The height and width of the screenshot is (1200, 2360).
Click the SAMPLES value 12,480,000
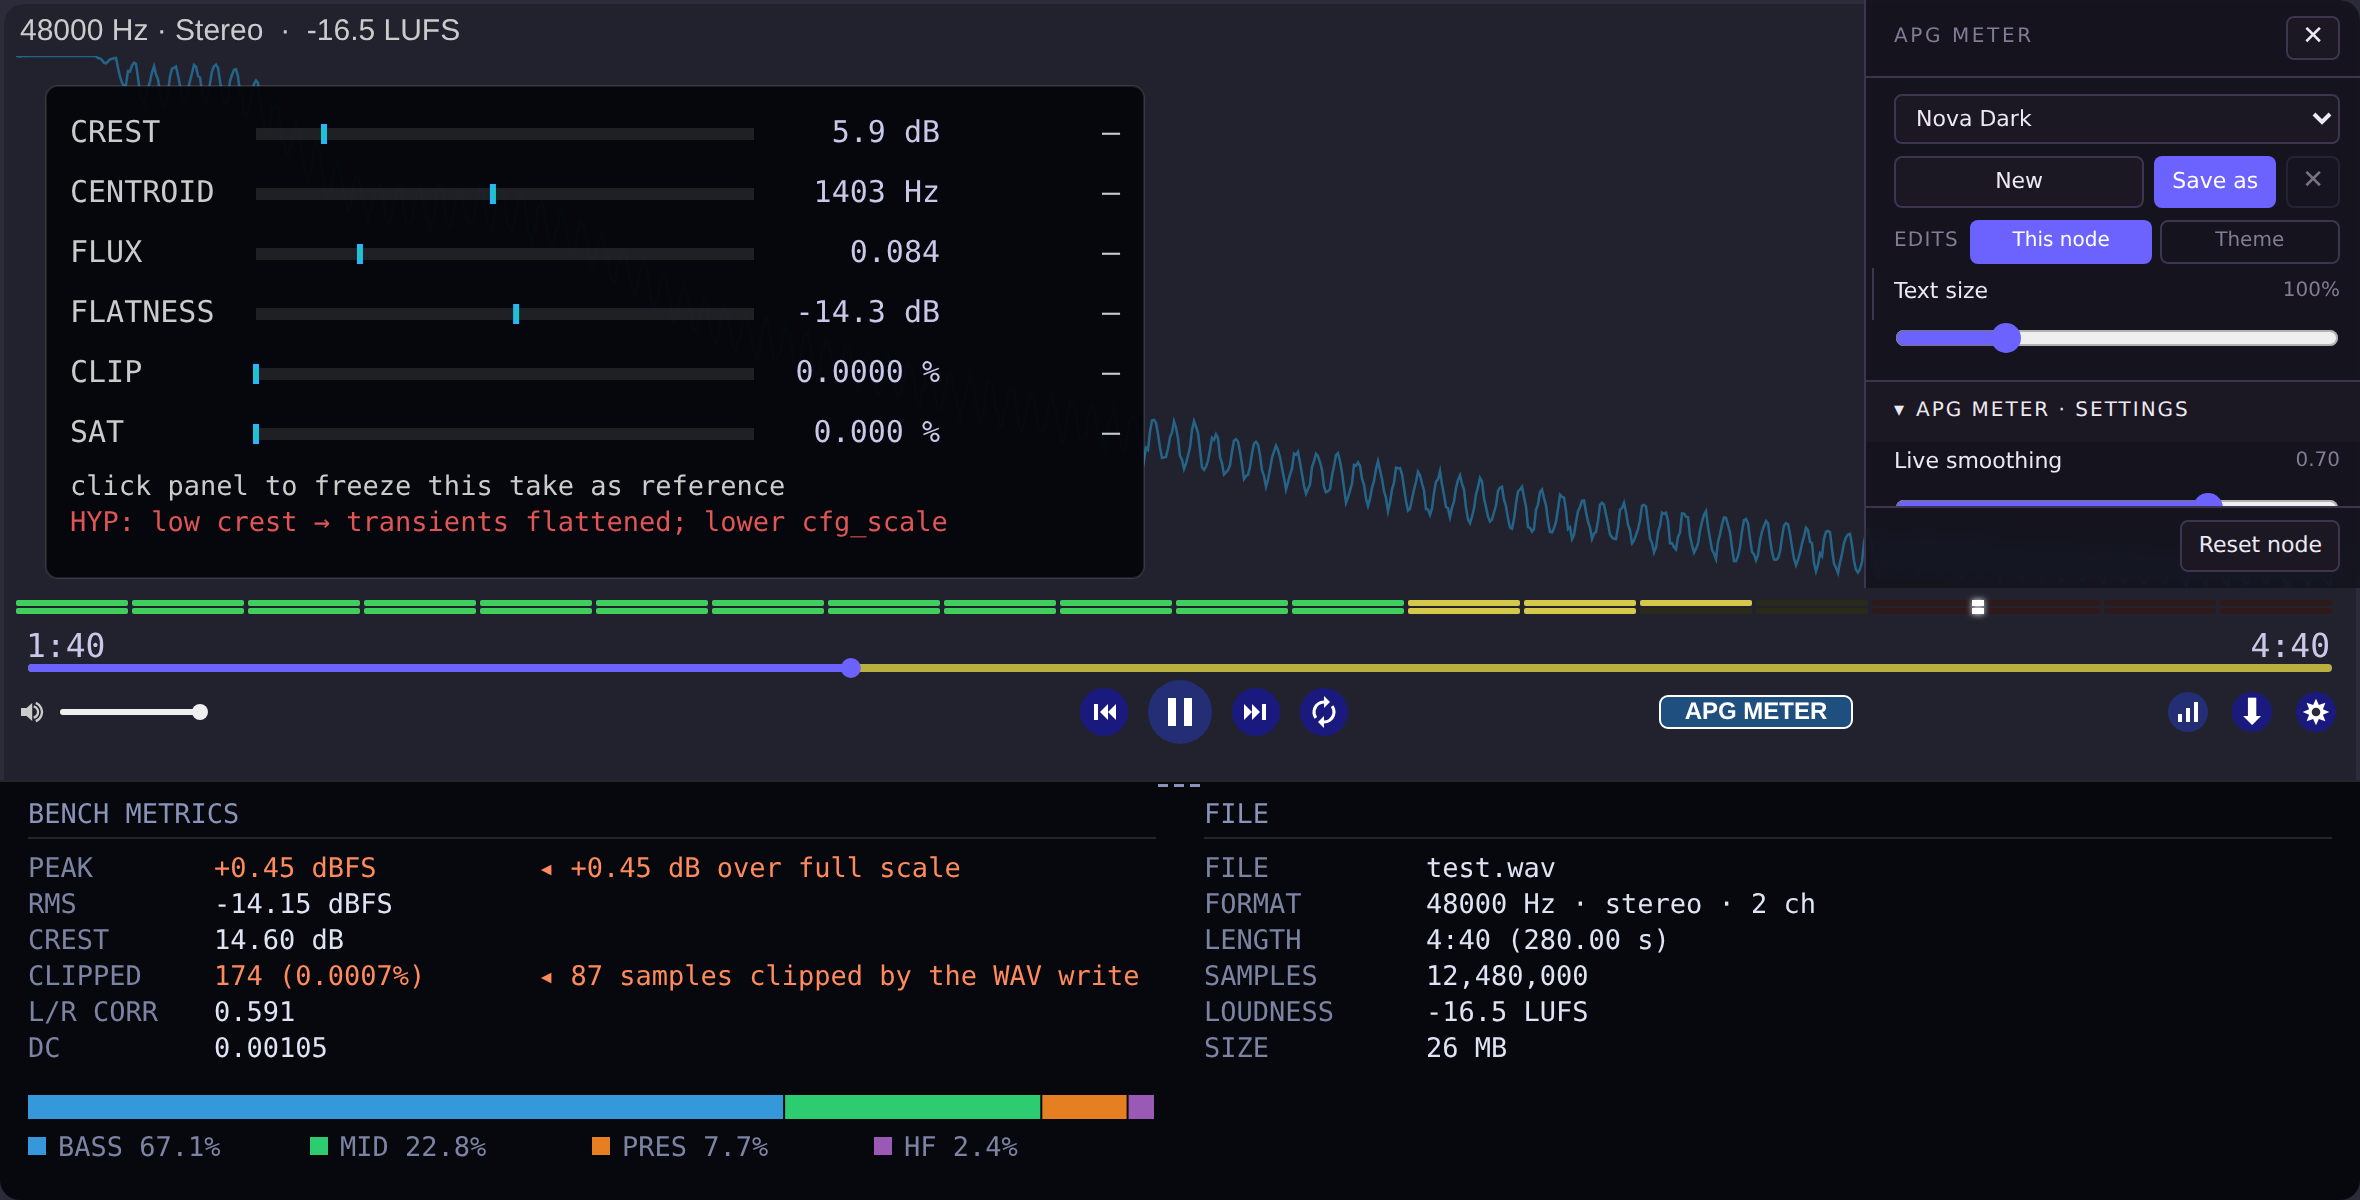(1507, 976)
